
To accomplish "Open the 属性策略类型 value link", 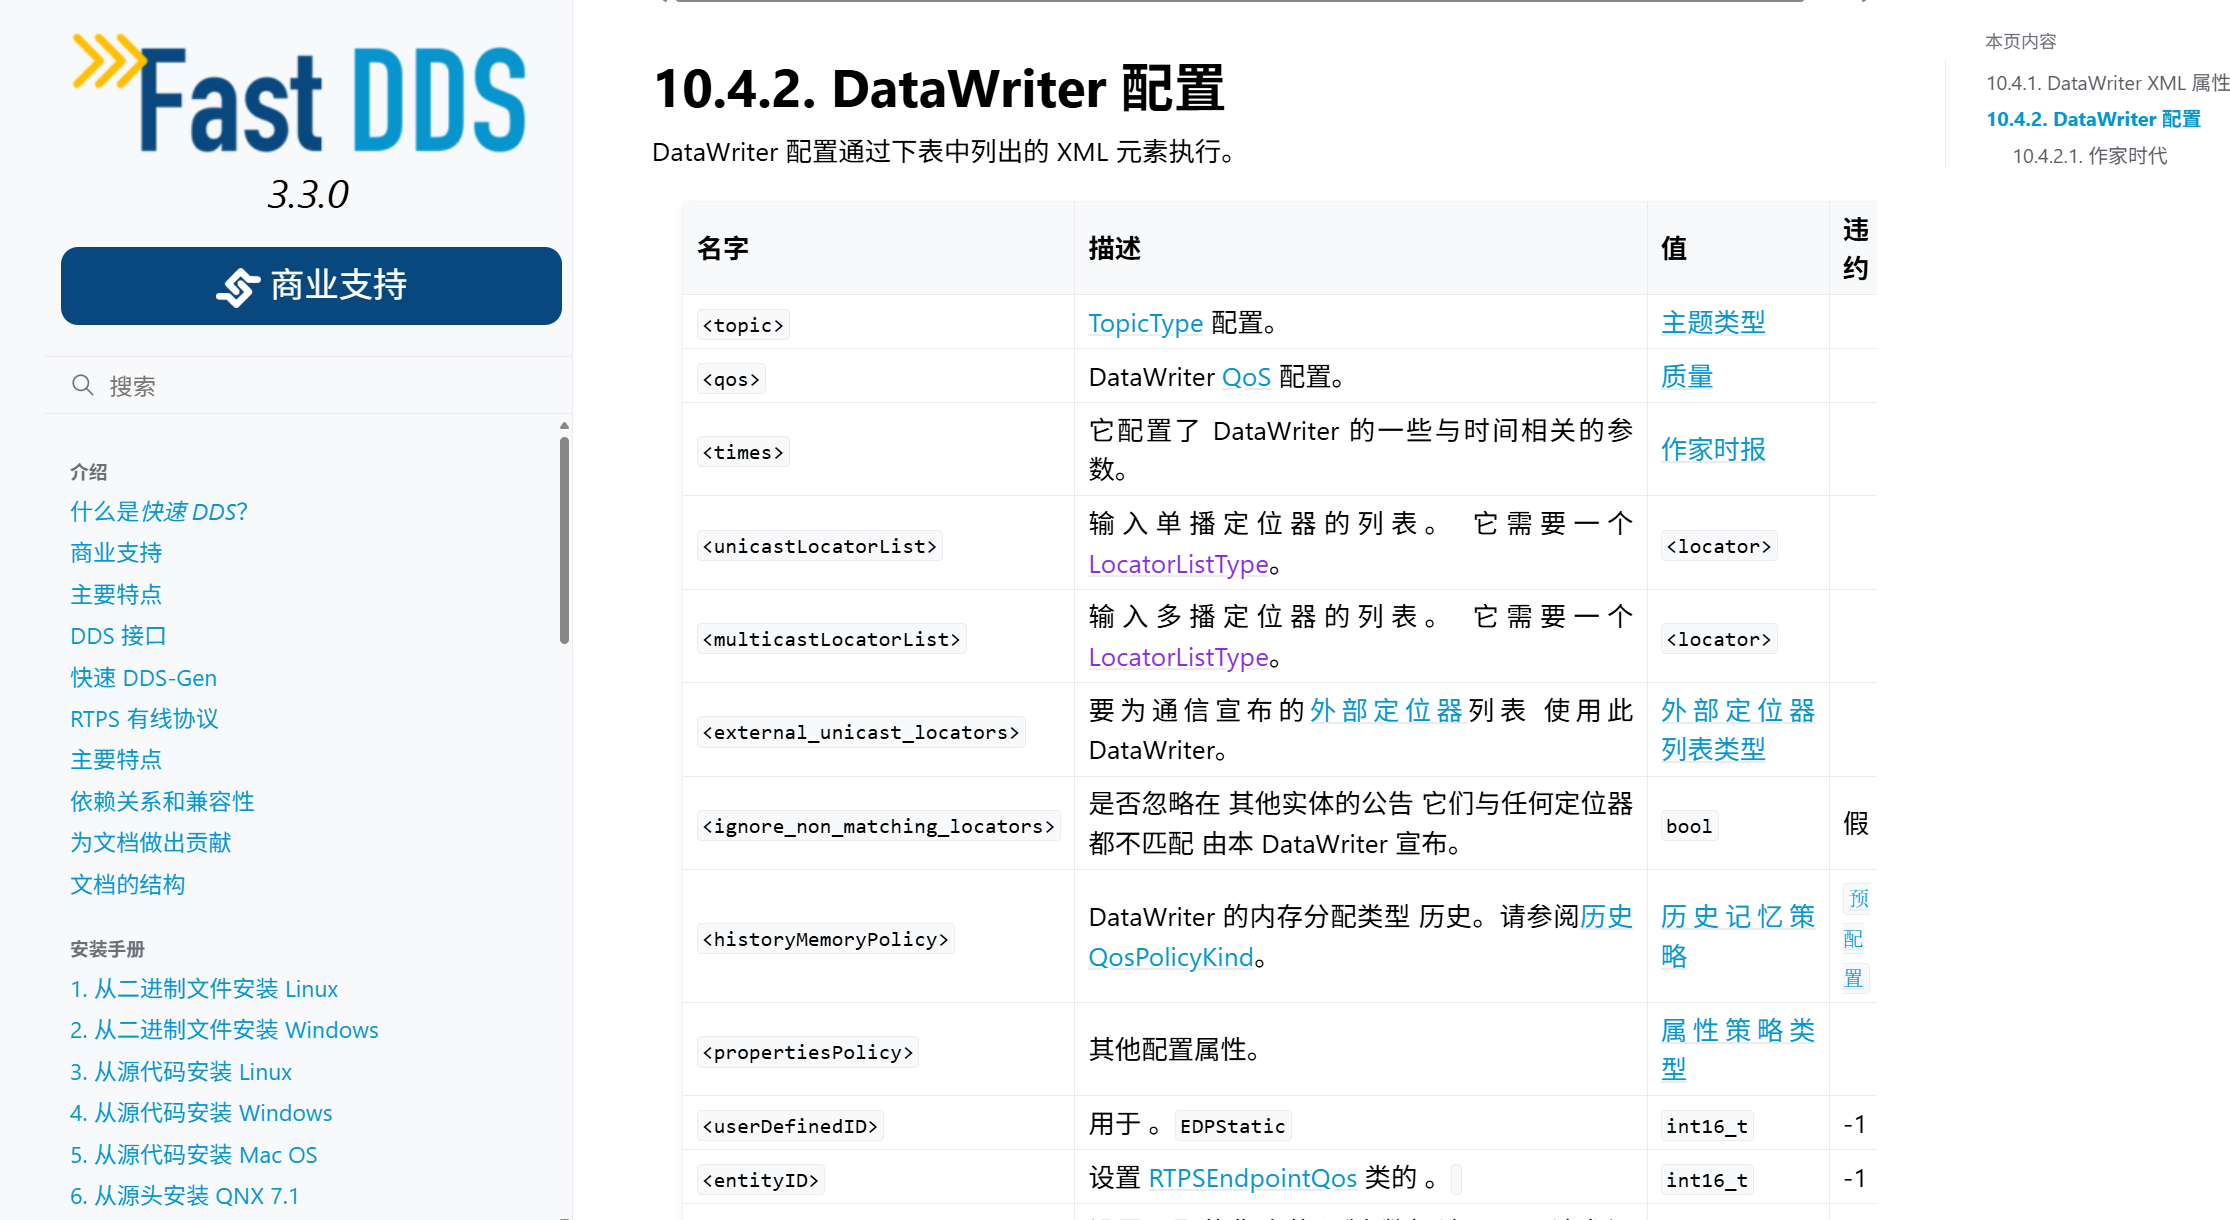I will click(1737, 1031).
